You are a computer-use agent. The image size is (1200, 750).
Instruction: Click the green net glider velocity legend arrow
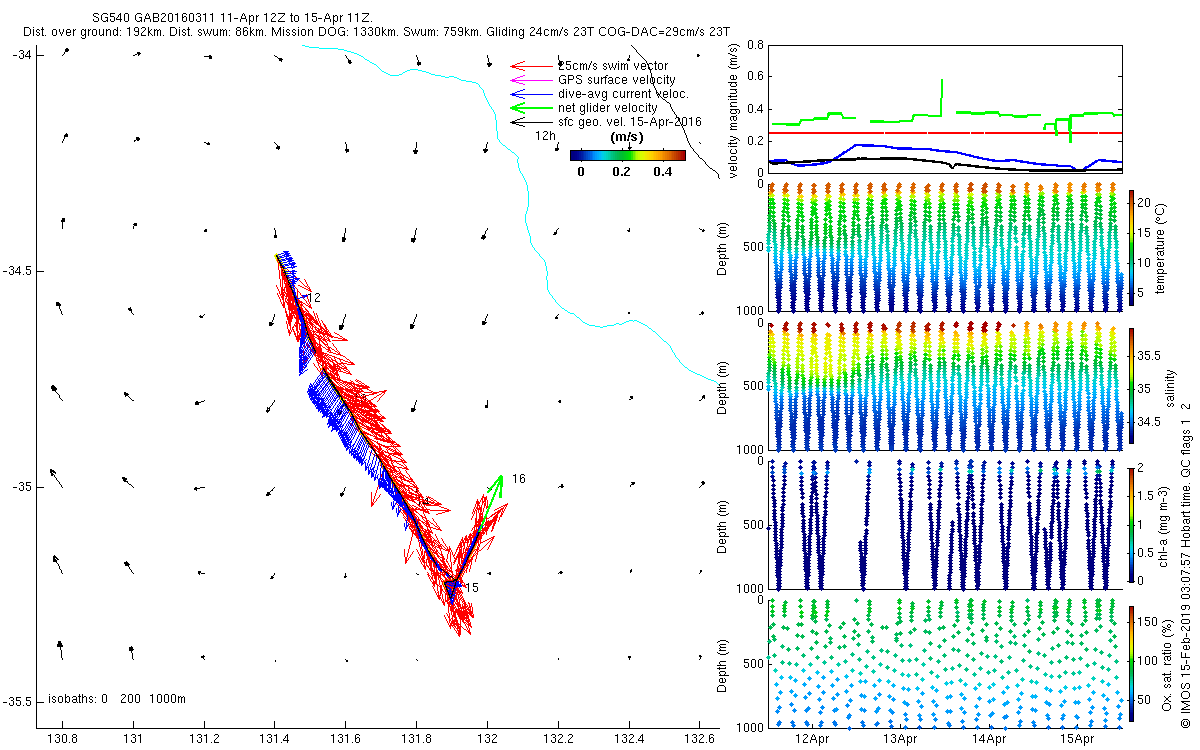click(x=532, y=107)
